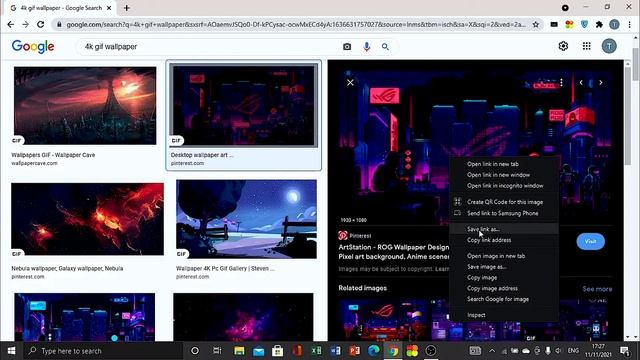Close the 4k gif wallpaper tab
The width and height of the screenshot is (640, 360).
tap(109, 8)
